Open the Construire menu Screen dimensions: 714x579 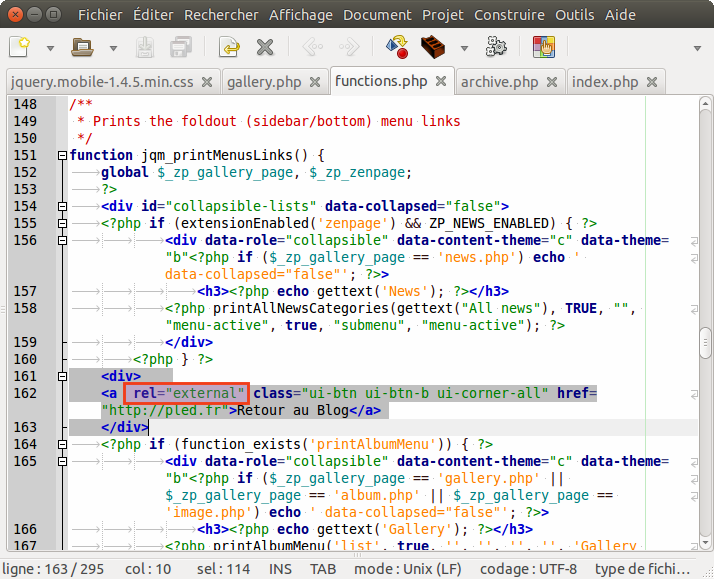509,15
